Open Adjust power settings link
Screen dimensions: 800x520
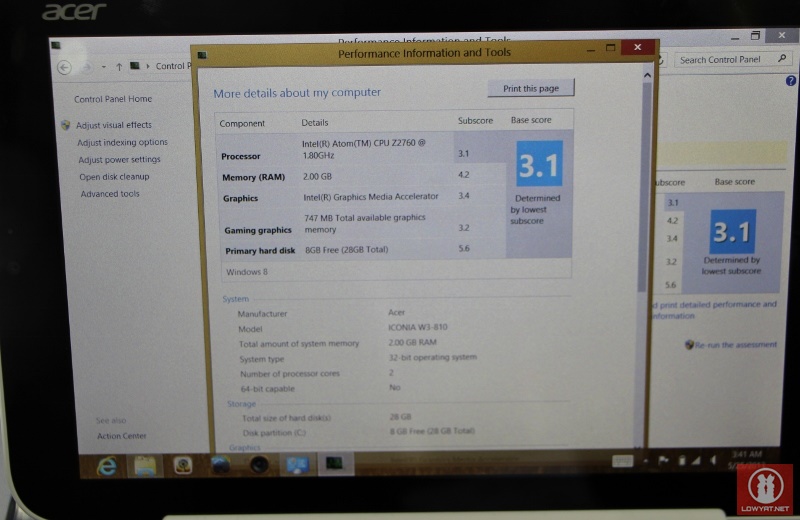(x=119, y=160)
